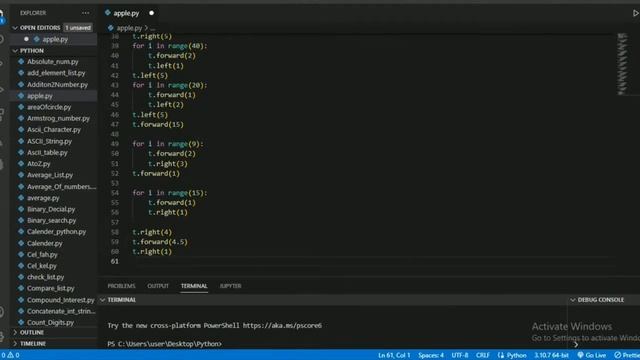Switch to the Terminal panel tab
640x360 pixels.
coord(194,286)
